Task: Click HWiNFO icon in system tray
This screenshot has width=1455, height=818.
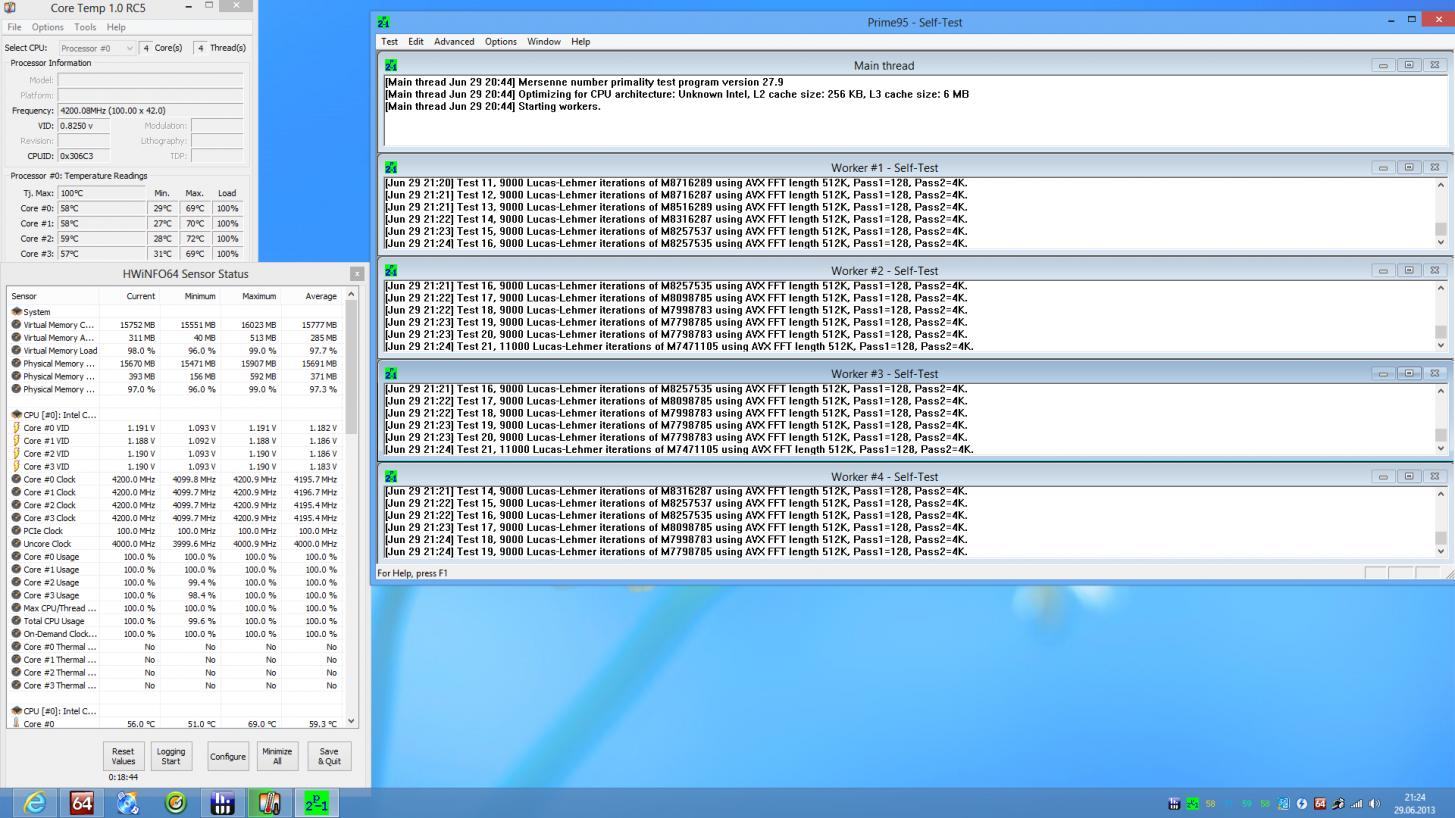Action: 1174,804
